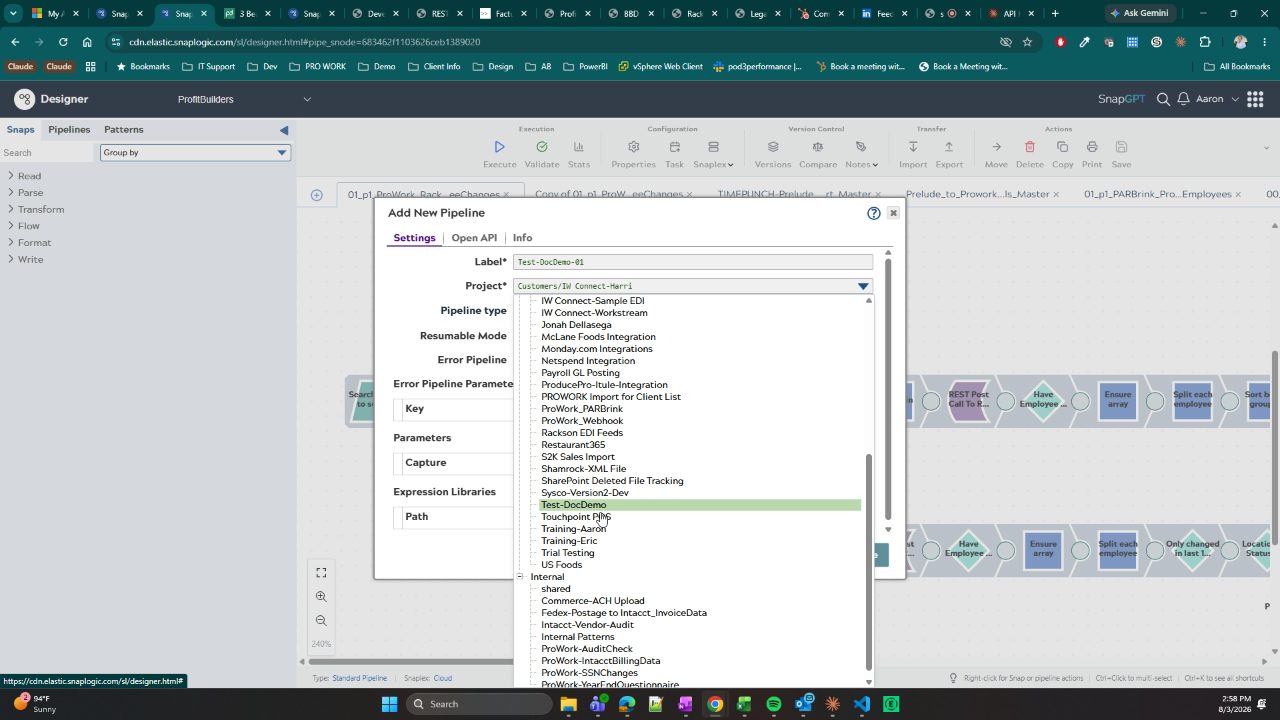
Task: Open the apps grid icon
Action: (x=1255, y=99)
